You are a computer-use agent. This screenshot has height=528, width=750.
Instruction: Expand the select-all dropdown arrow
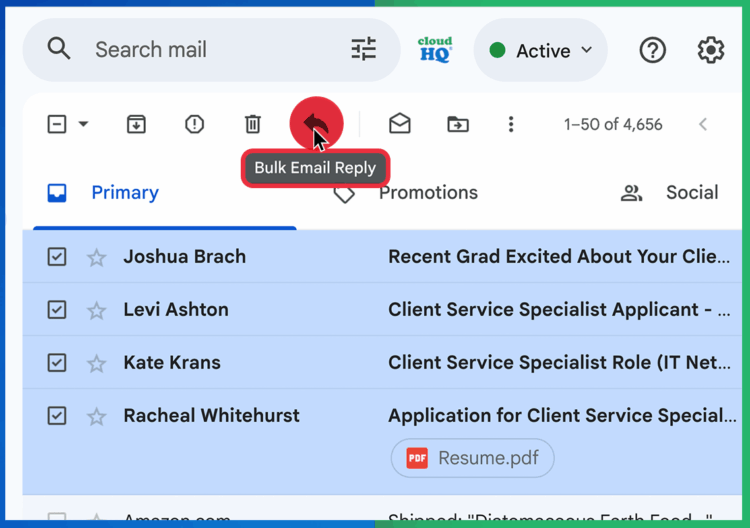[x=84, y=124]
